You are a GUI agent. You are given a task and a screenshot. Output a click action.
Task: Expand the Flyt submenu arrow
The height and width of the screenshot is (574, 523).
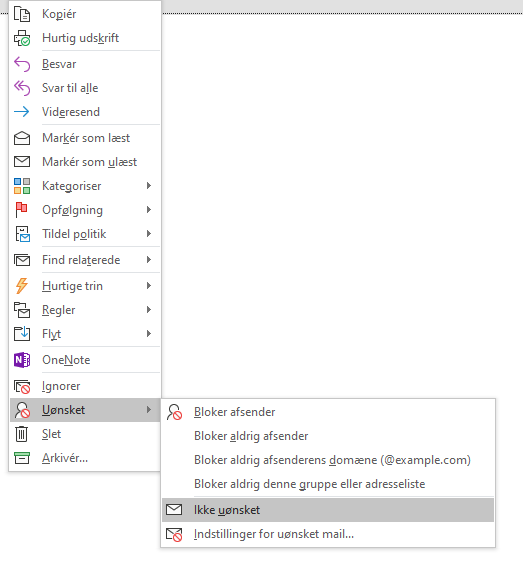(149, 333)
